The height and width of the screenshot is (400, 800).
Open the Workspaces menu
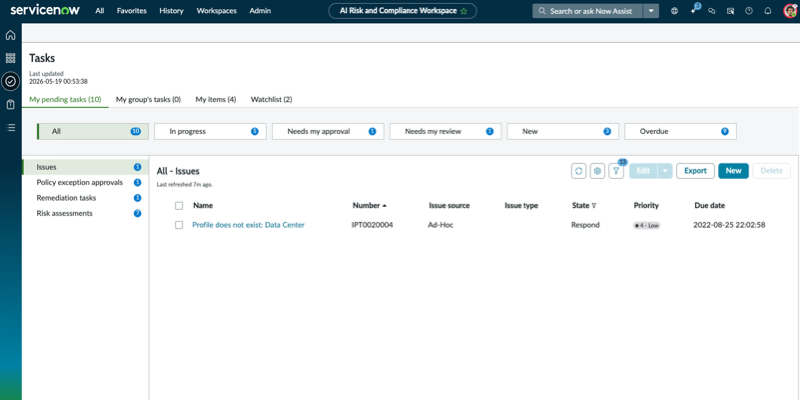(x=216, y=11)
